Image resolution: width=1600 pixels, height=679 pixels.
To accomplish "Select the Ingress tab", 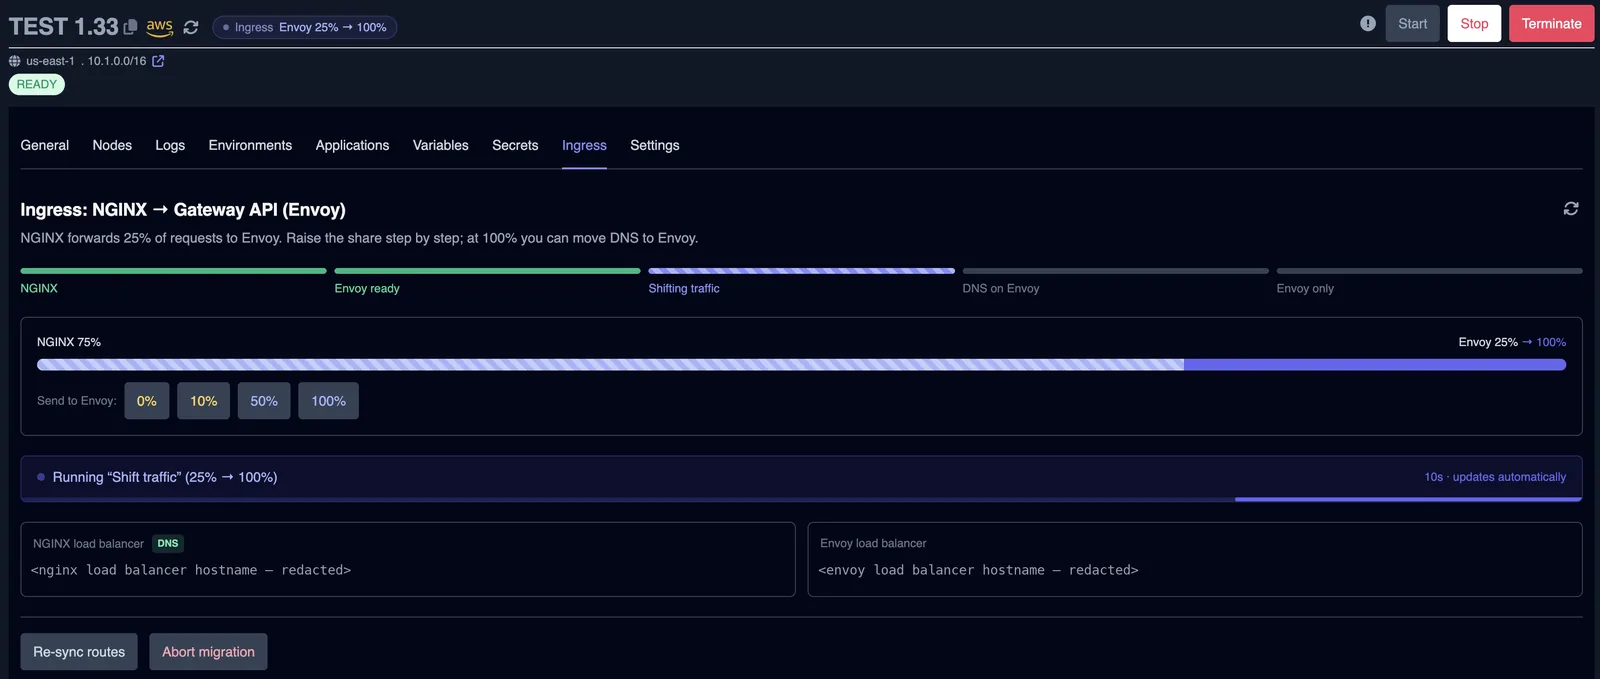I will (584, 145).
